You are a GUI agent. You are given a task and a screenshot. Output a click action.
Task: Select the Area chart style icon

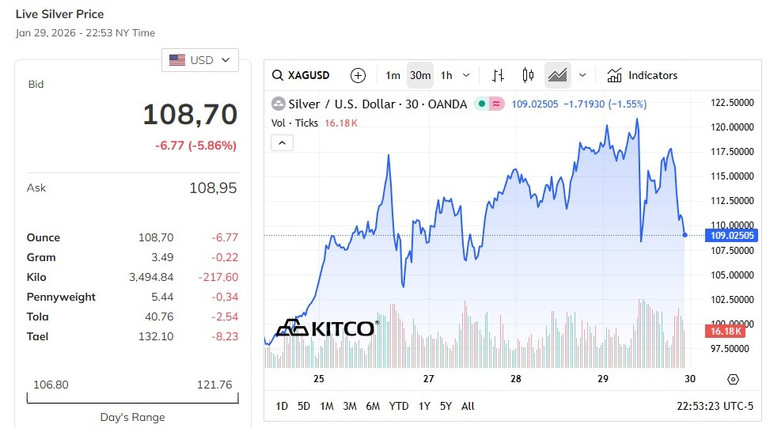557,75
